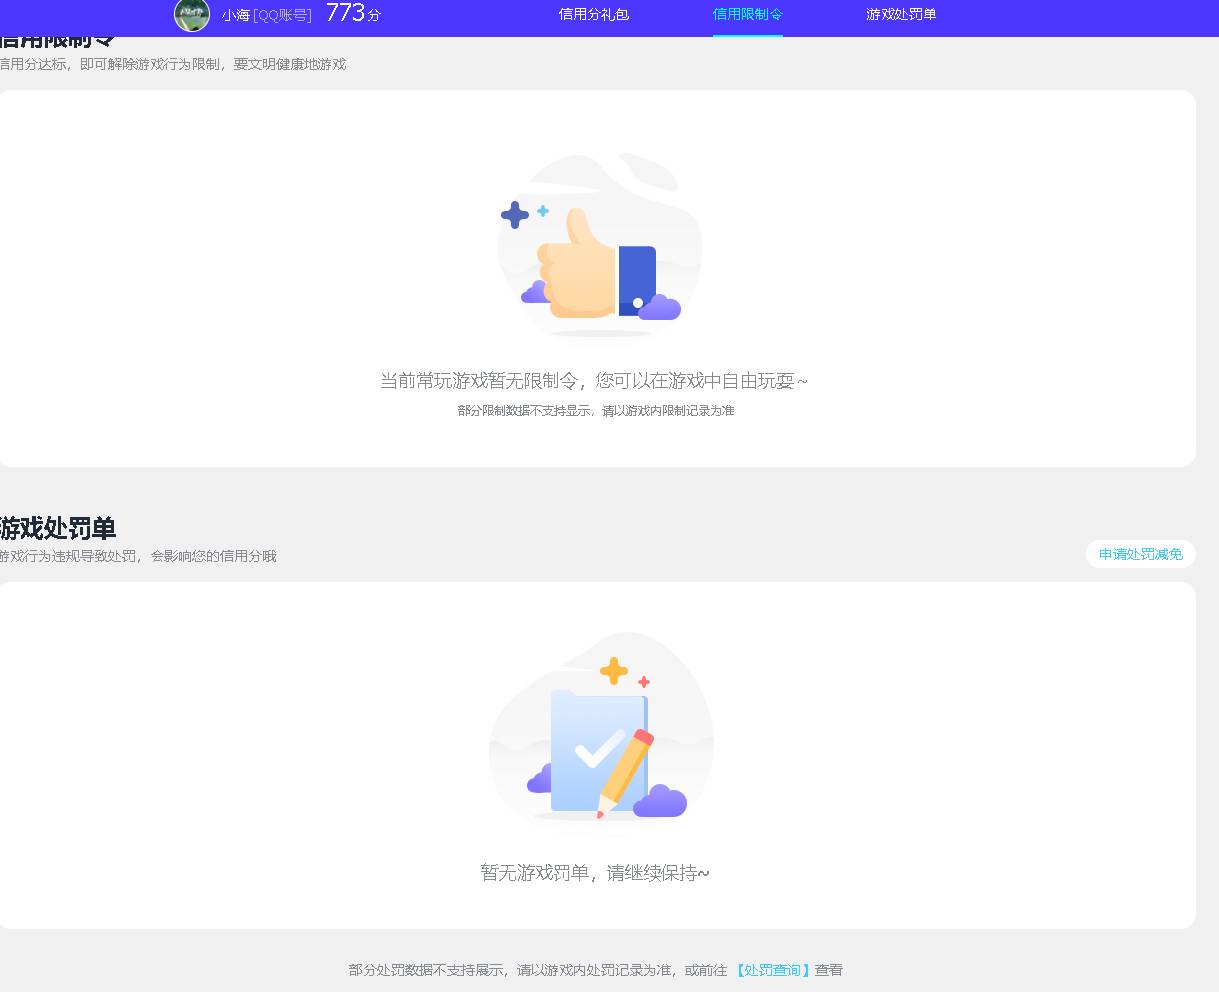Click the underline indicator below 信用限制令
The width and height of the screenshot is (1219, 992).
pos(747,36)
